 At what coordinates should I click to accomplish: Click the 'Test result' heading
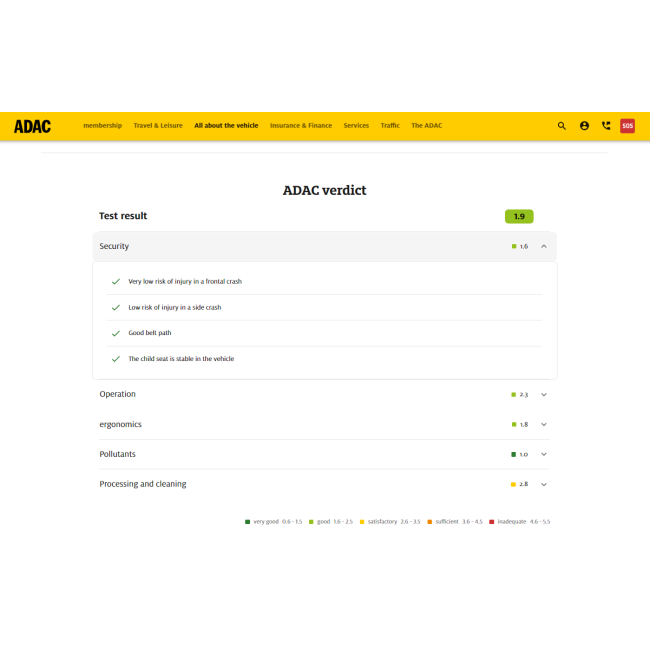(123, 216)
